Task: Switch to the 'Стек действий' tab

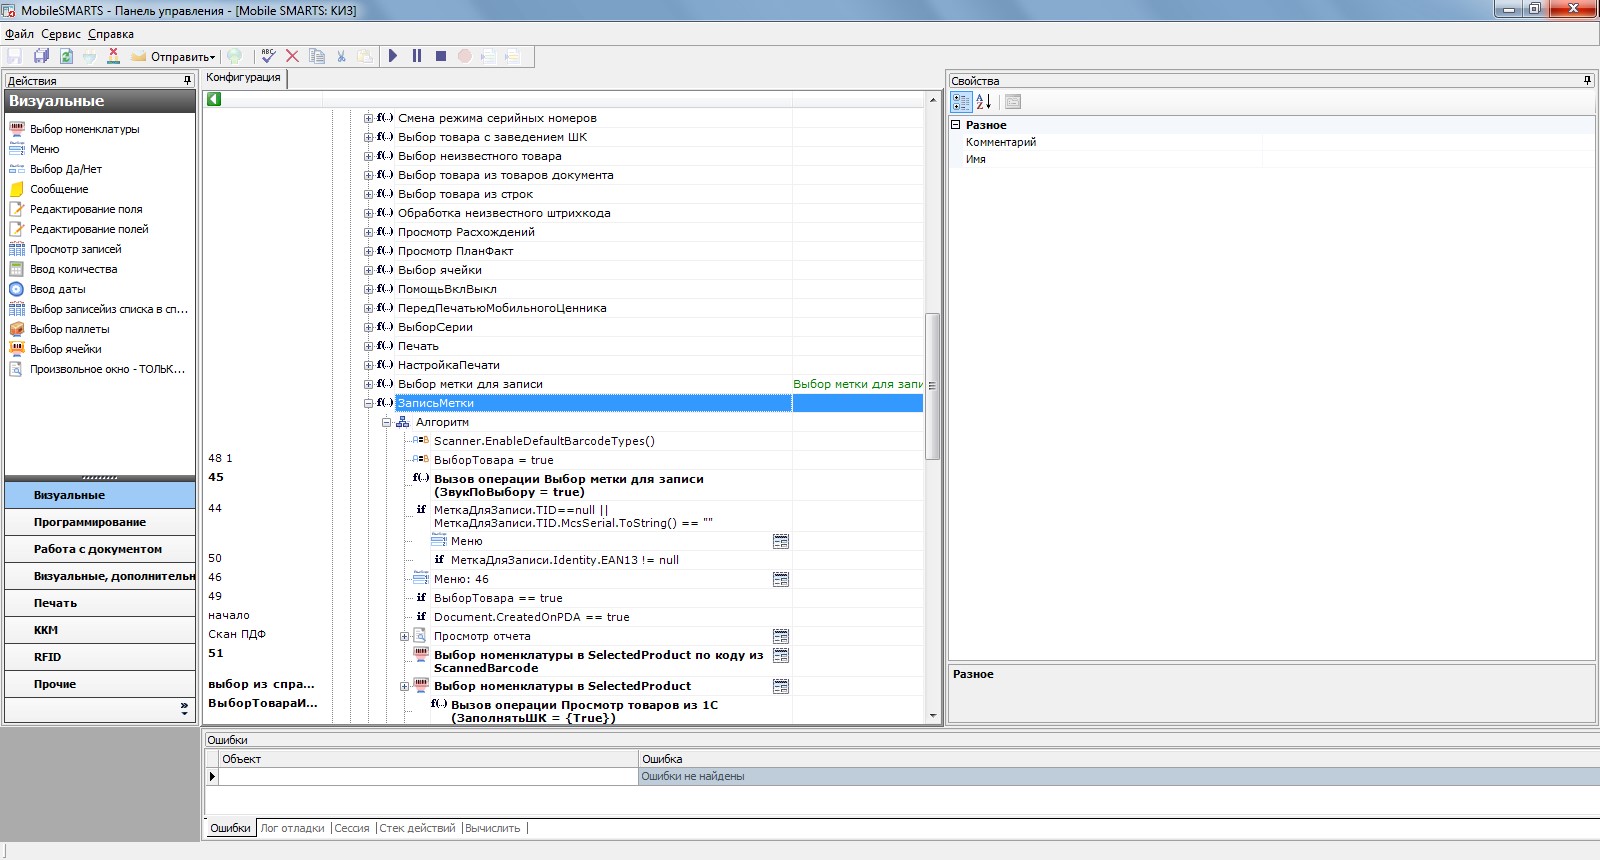Action: pyautogui.click(x=417, y=828)
